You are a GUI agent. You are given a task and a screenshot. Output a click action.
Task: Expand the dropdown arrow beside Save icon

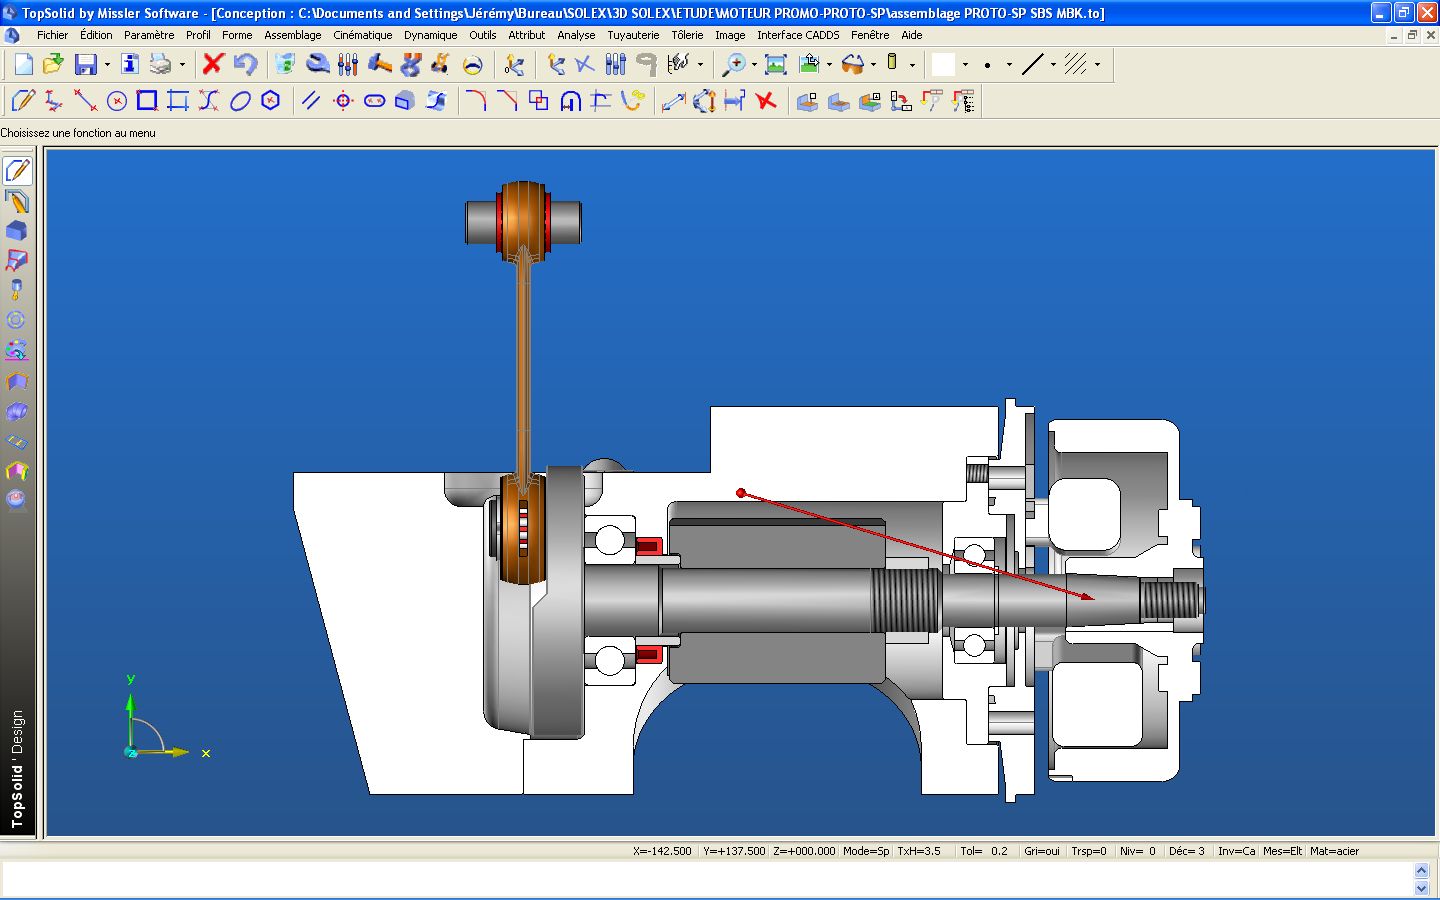tap(107, 65)
